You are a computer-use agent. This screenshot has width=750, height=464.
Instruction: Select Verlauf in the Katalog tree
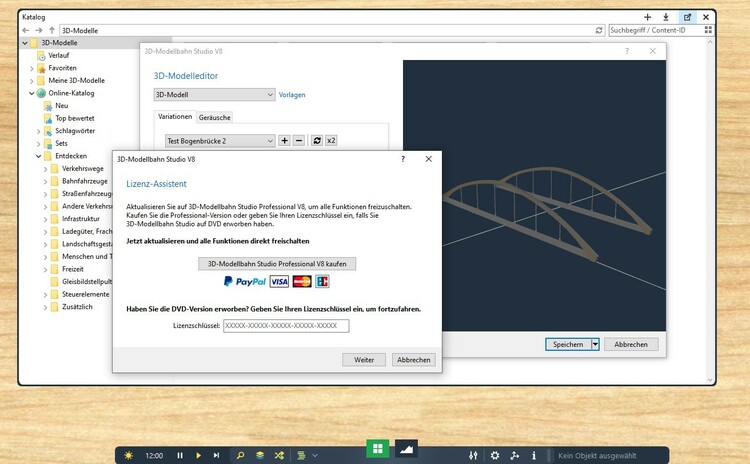(58, 55)
